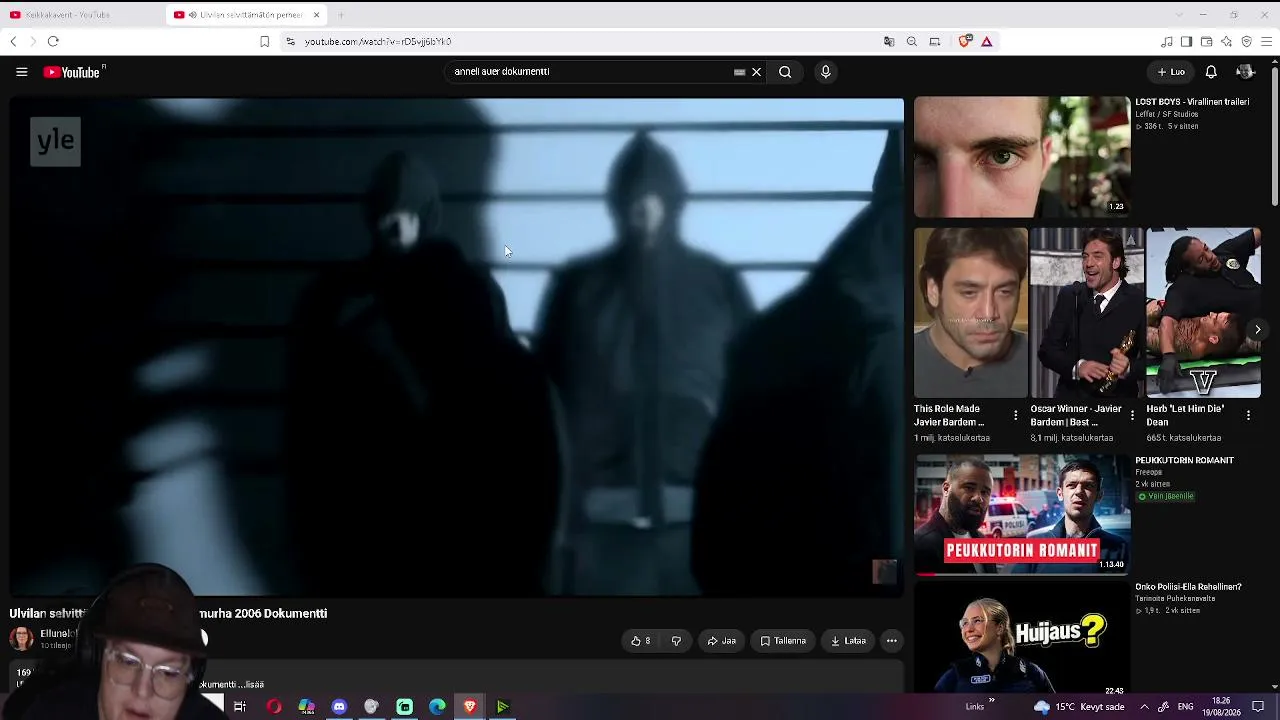Image resolution: width=1280 pixels, height=720 pixels.
Task: Open options for "Herb 'Let Him Die' Dean"
Action: click(1248, 415)
